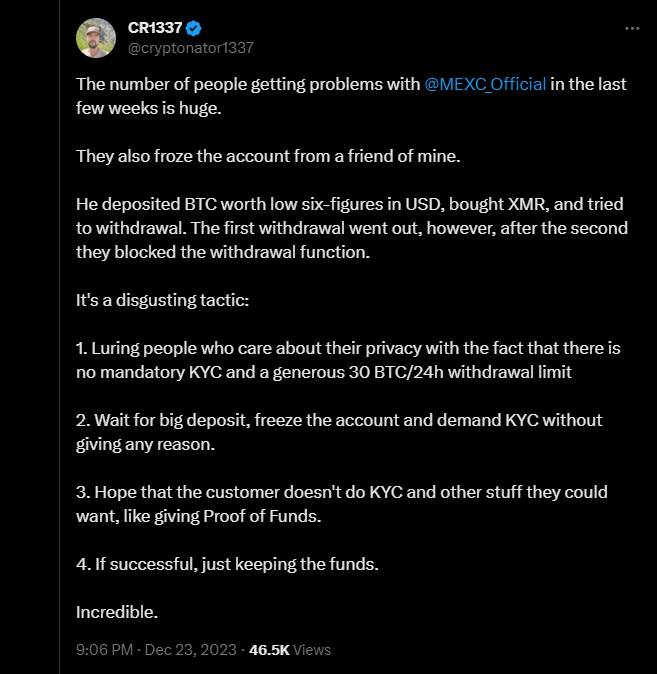Click the Views label
This screenshot has height=674, width=657.
click(312, 649)
